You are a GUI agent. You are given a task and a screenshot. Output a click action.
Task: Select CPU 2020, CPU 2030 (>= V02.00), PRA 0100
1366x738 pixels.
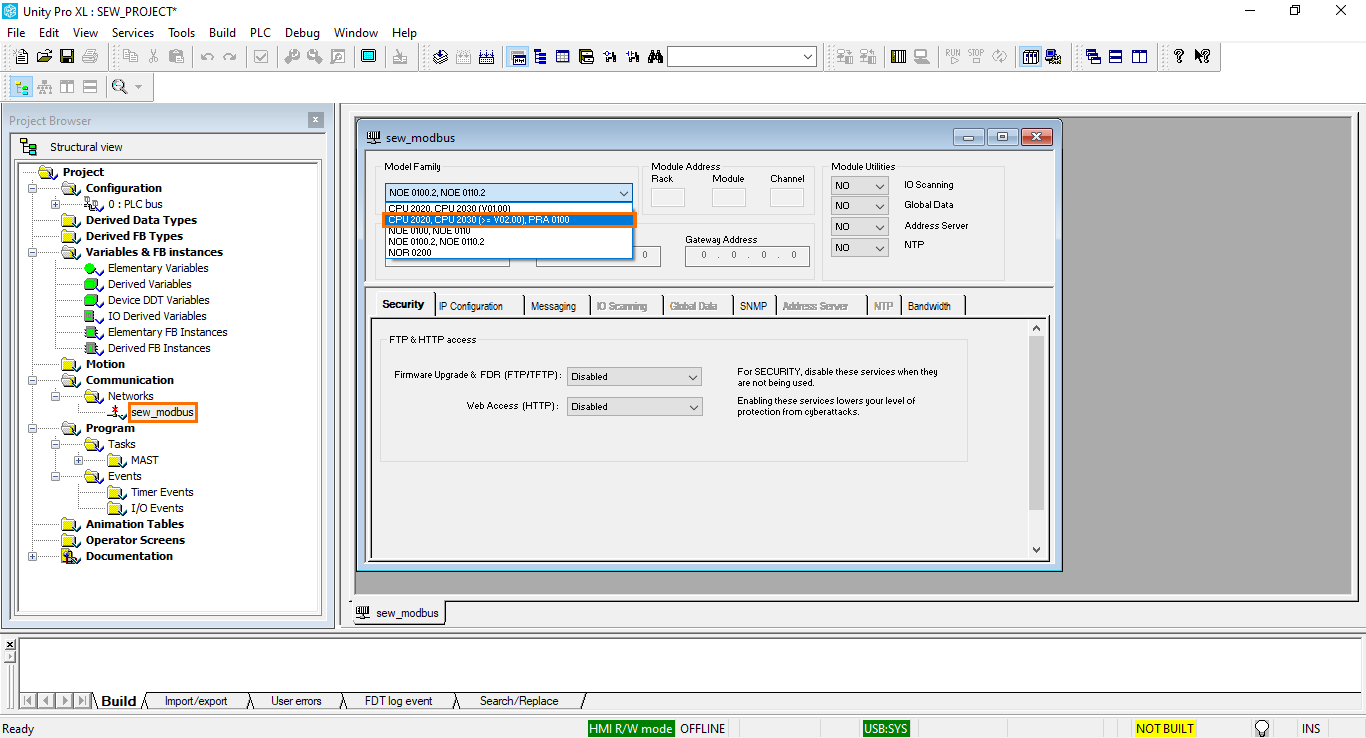coord(509,220)
